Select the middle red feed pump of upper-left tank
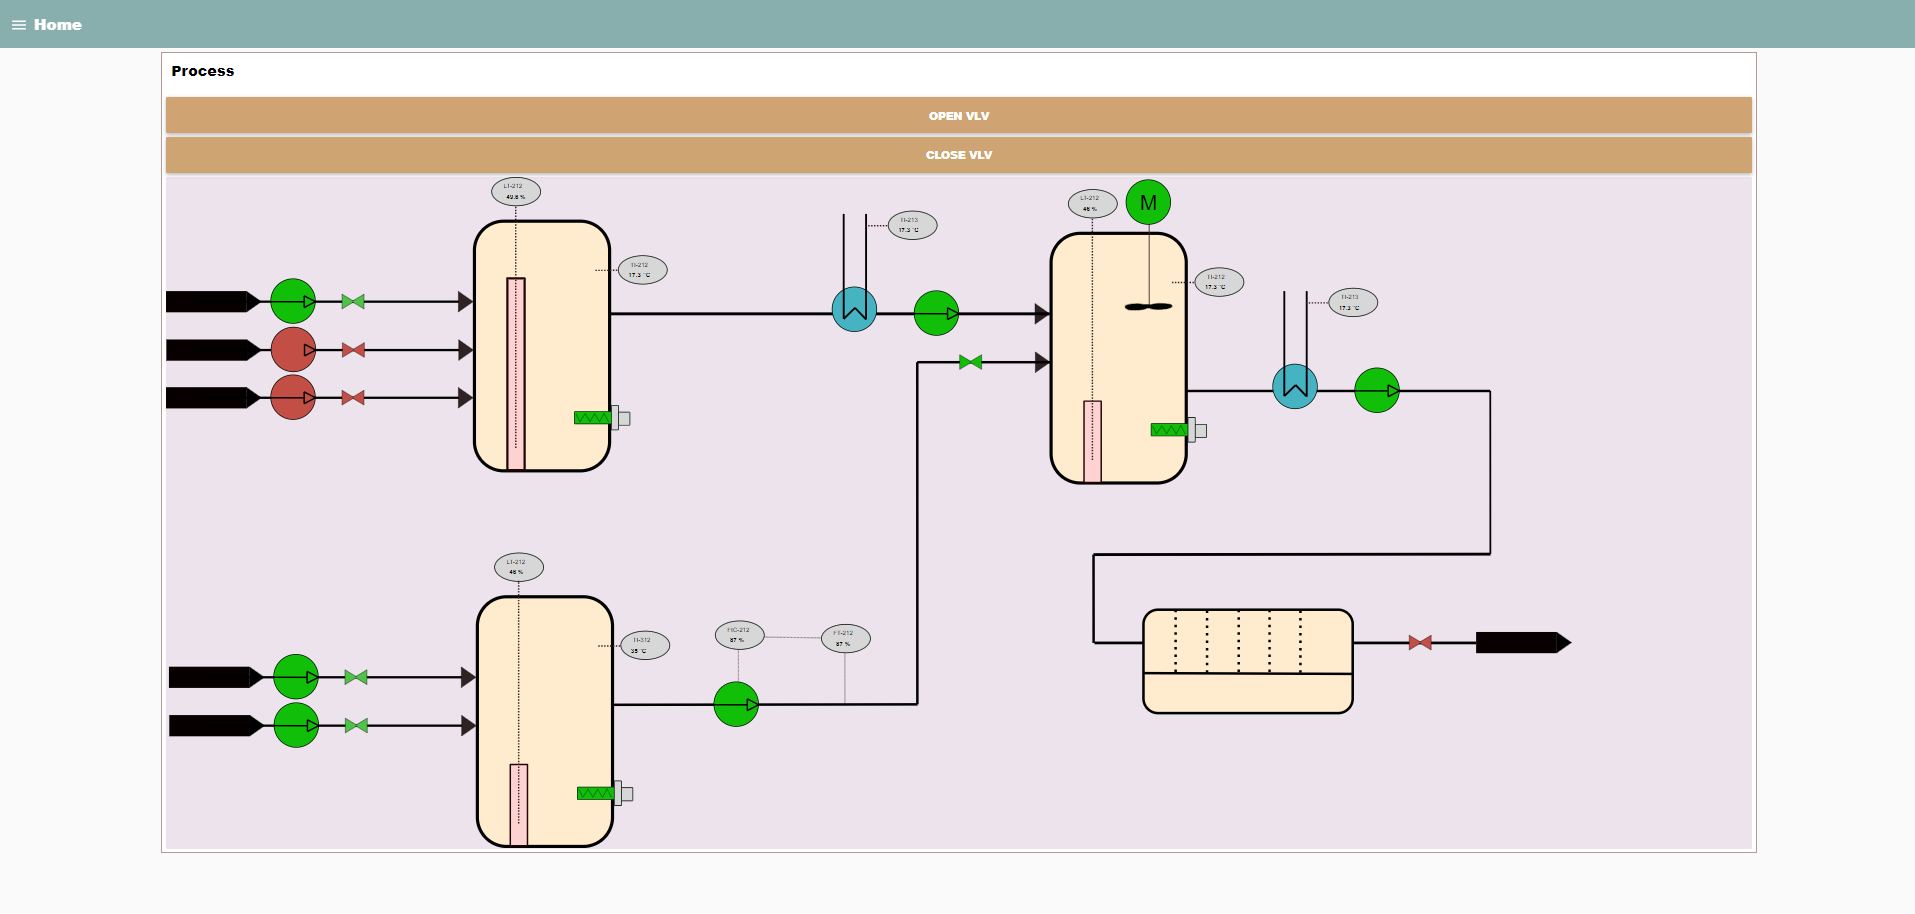The height and width of the screenshot is (914, 1915). (x=293, y=350)
